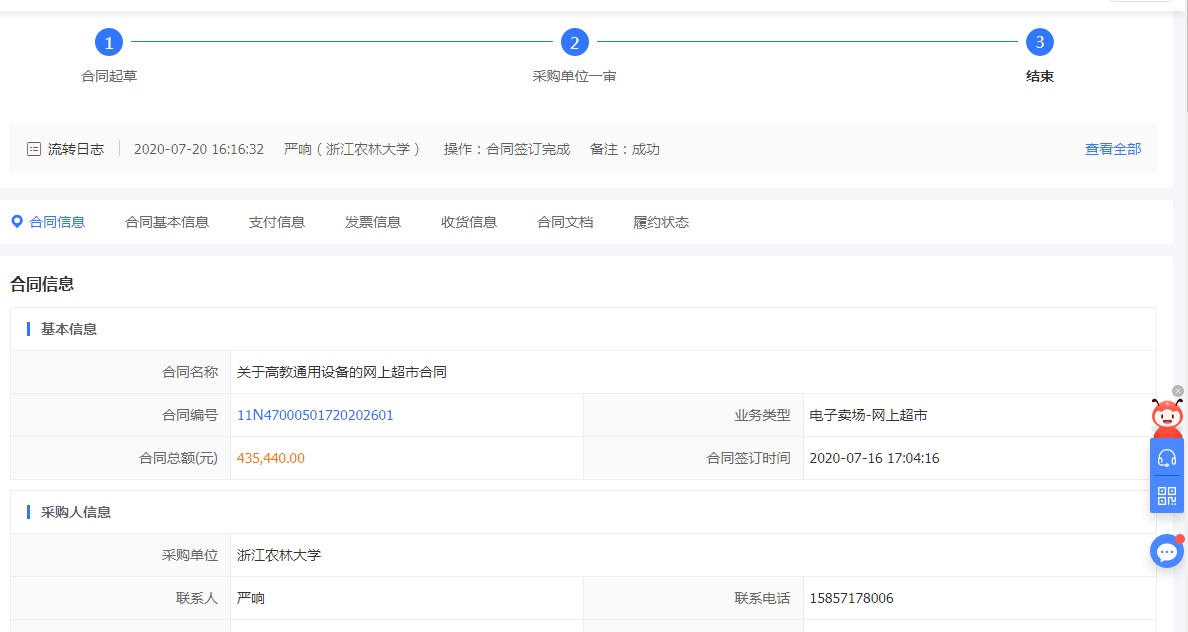
Task: Open contract number 11N47000501720202601 link
Action: coord(315,415)
